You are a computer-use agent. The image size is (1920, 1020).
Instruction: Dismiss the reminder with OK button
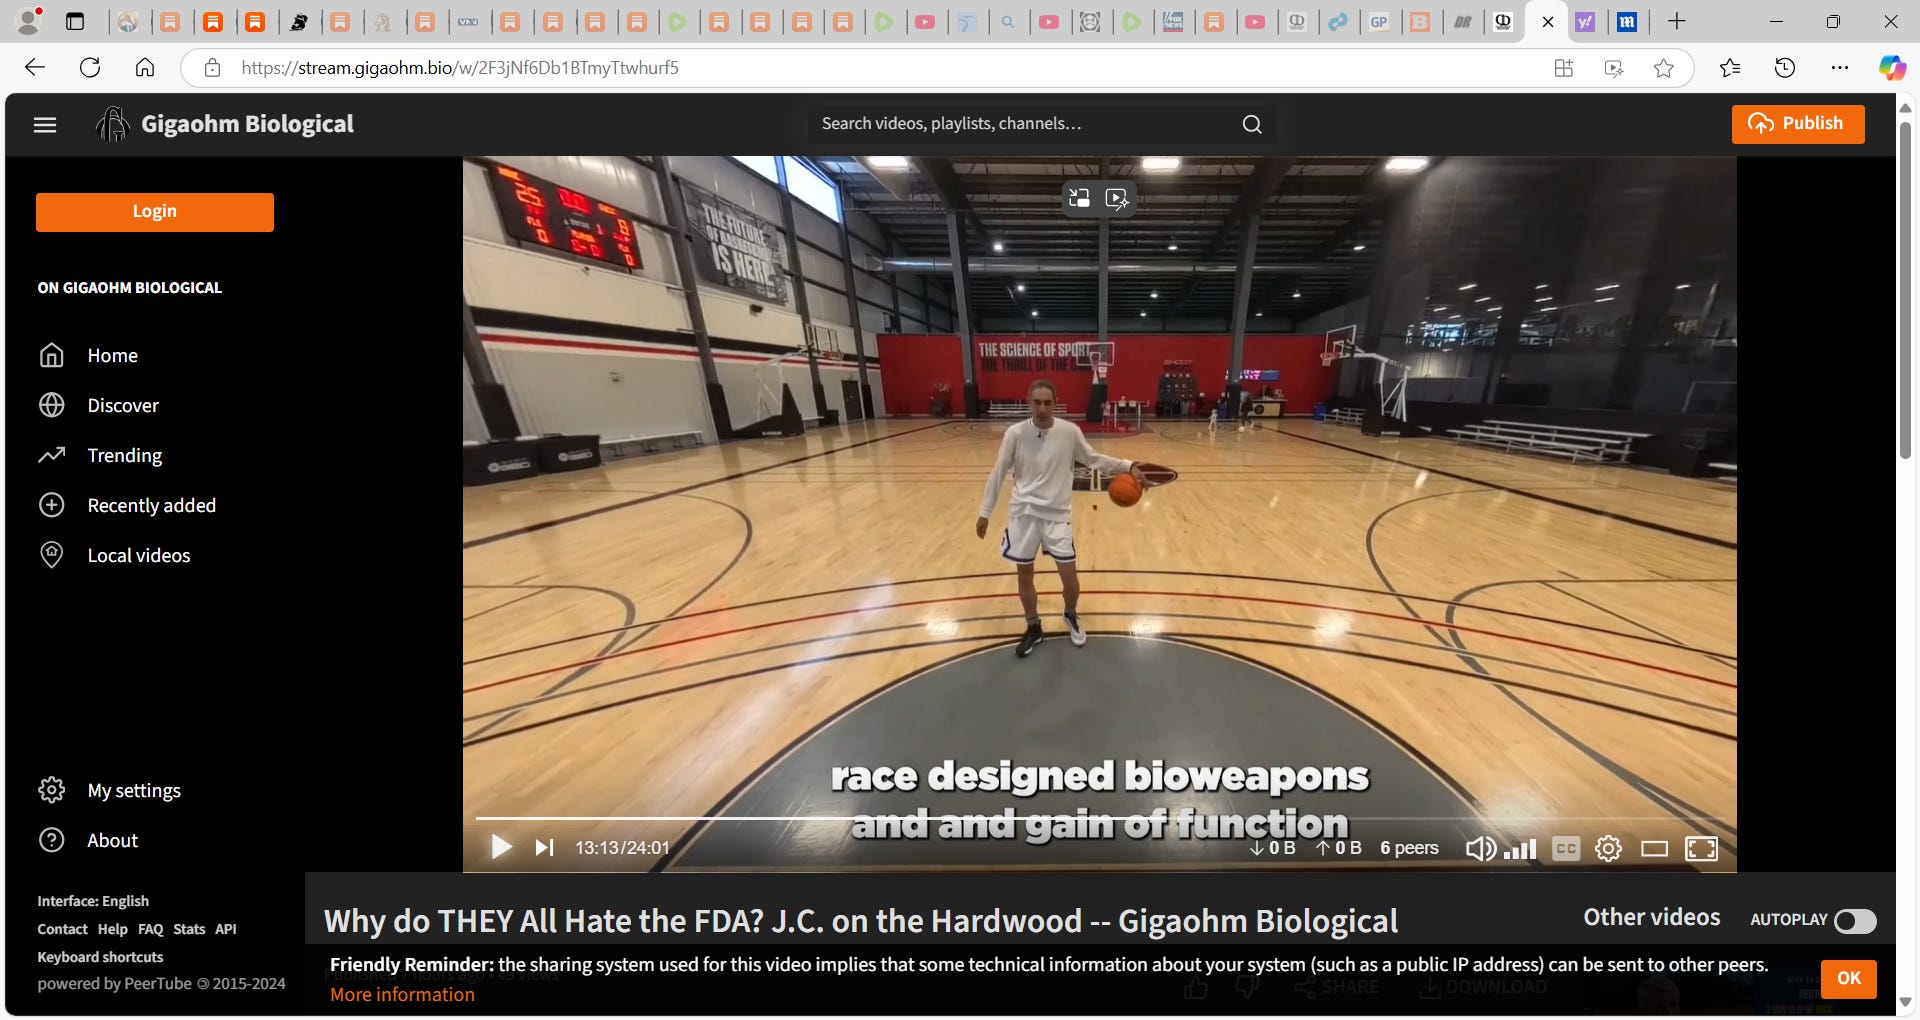pos(1849,978)
